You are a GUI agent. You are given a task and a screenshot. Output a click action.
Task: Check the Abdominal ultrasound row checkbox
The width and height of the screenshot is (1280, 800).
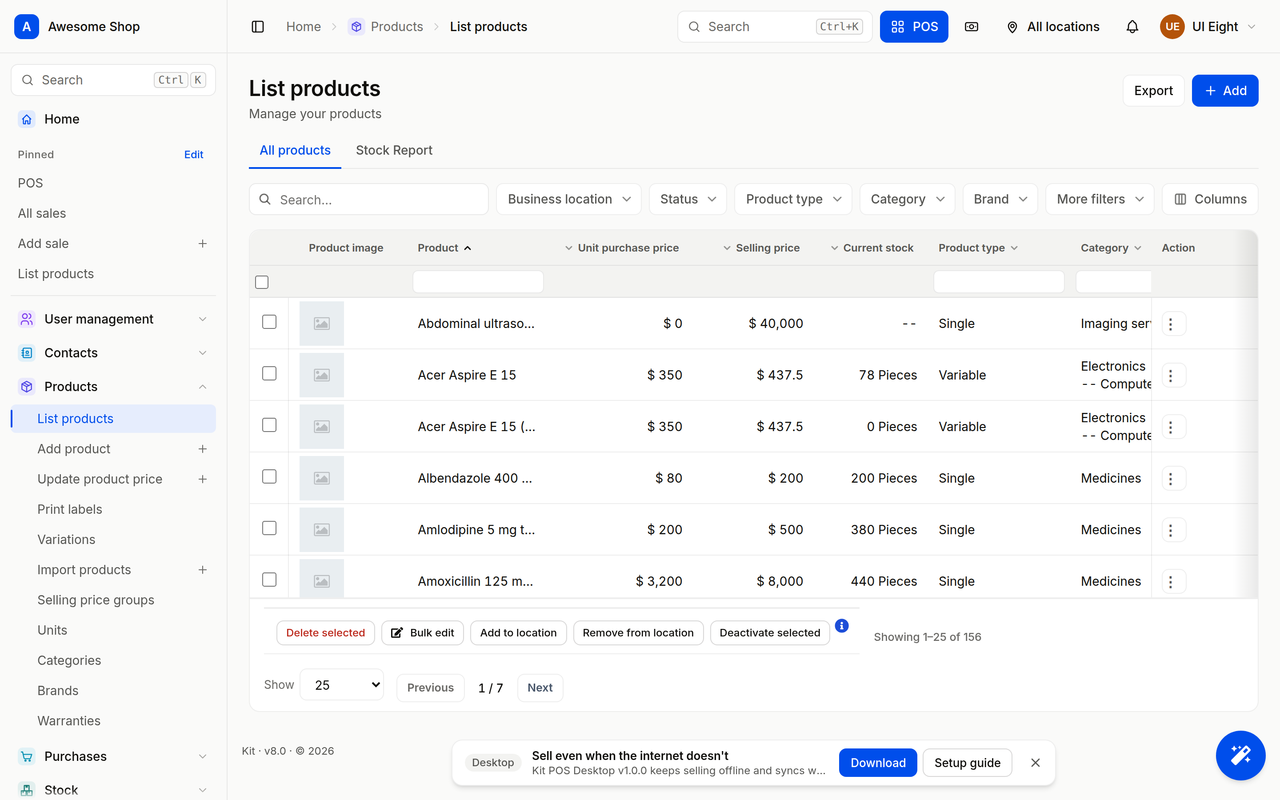(x=269, y=322)
